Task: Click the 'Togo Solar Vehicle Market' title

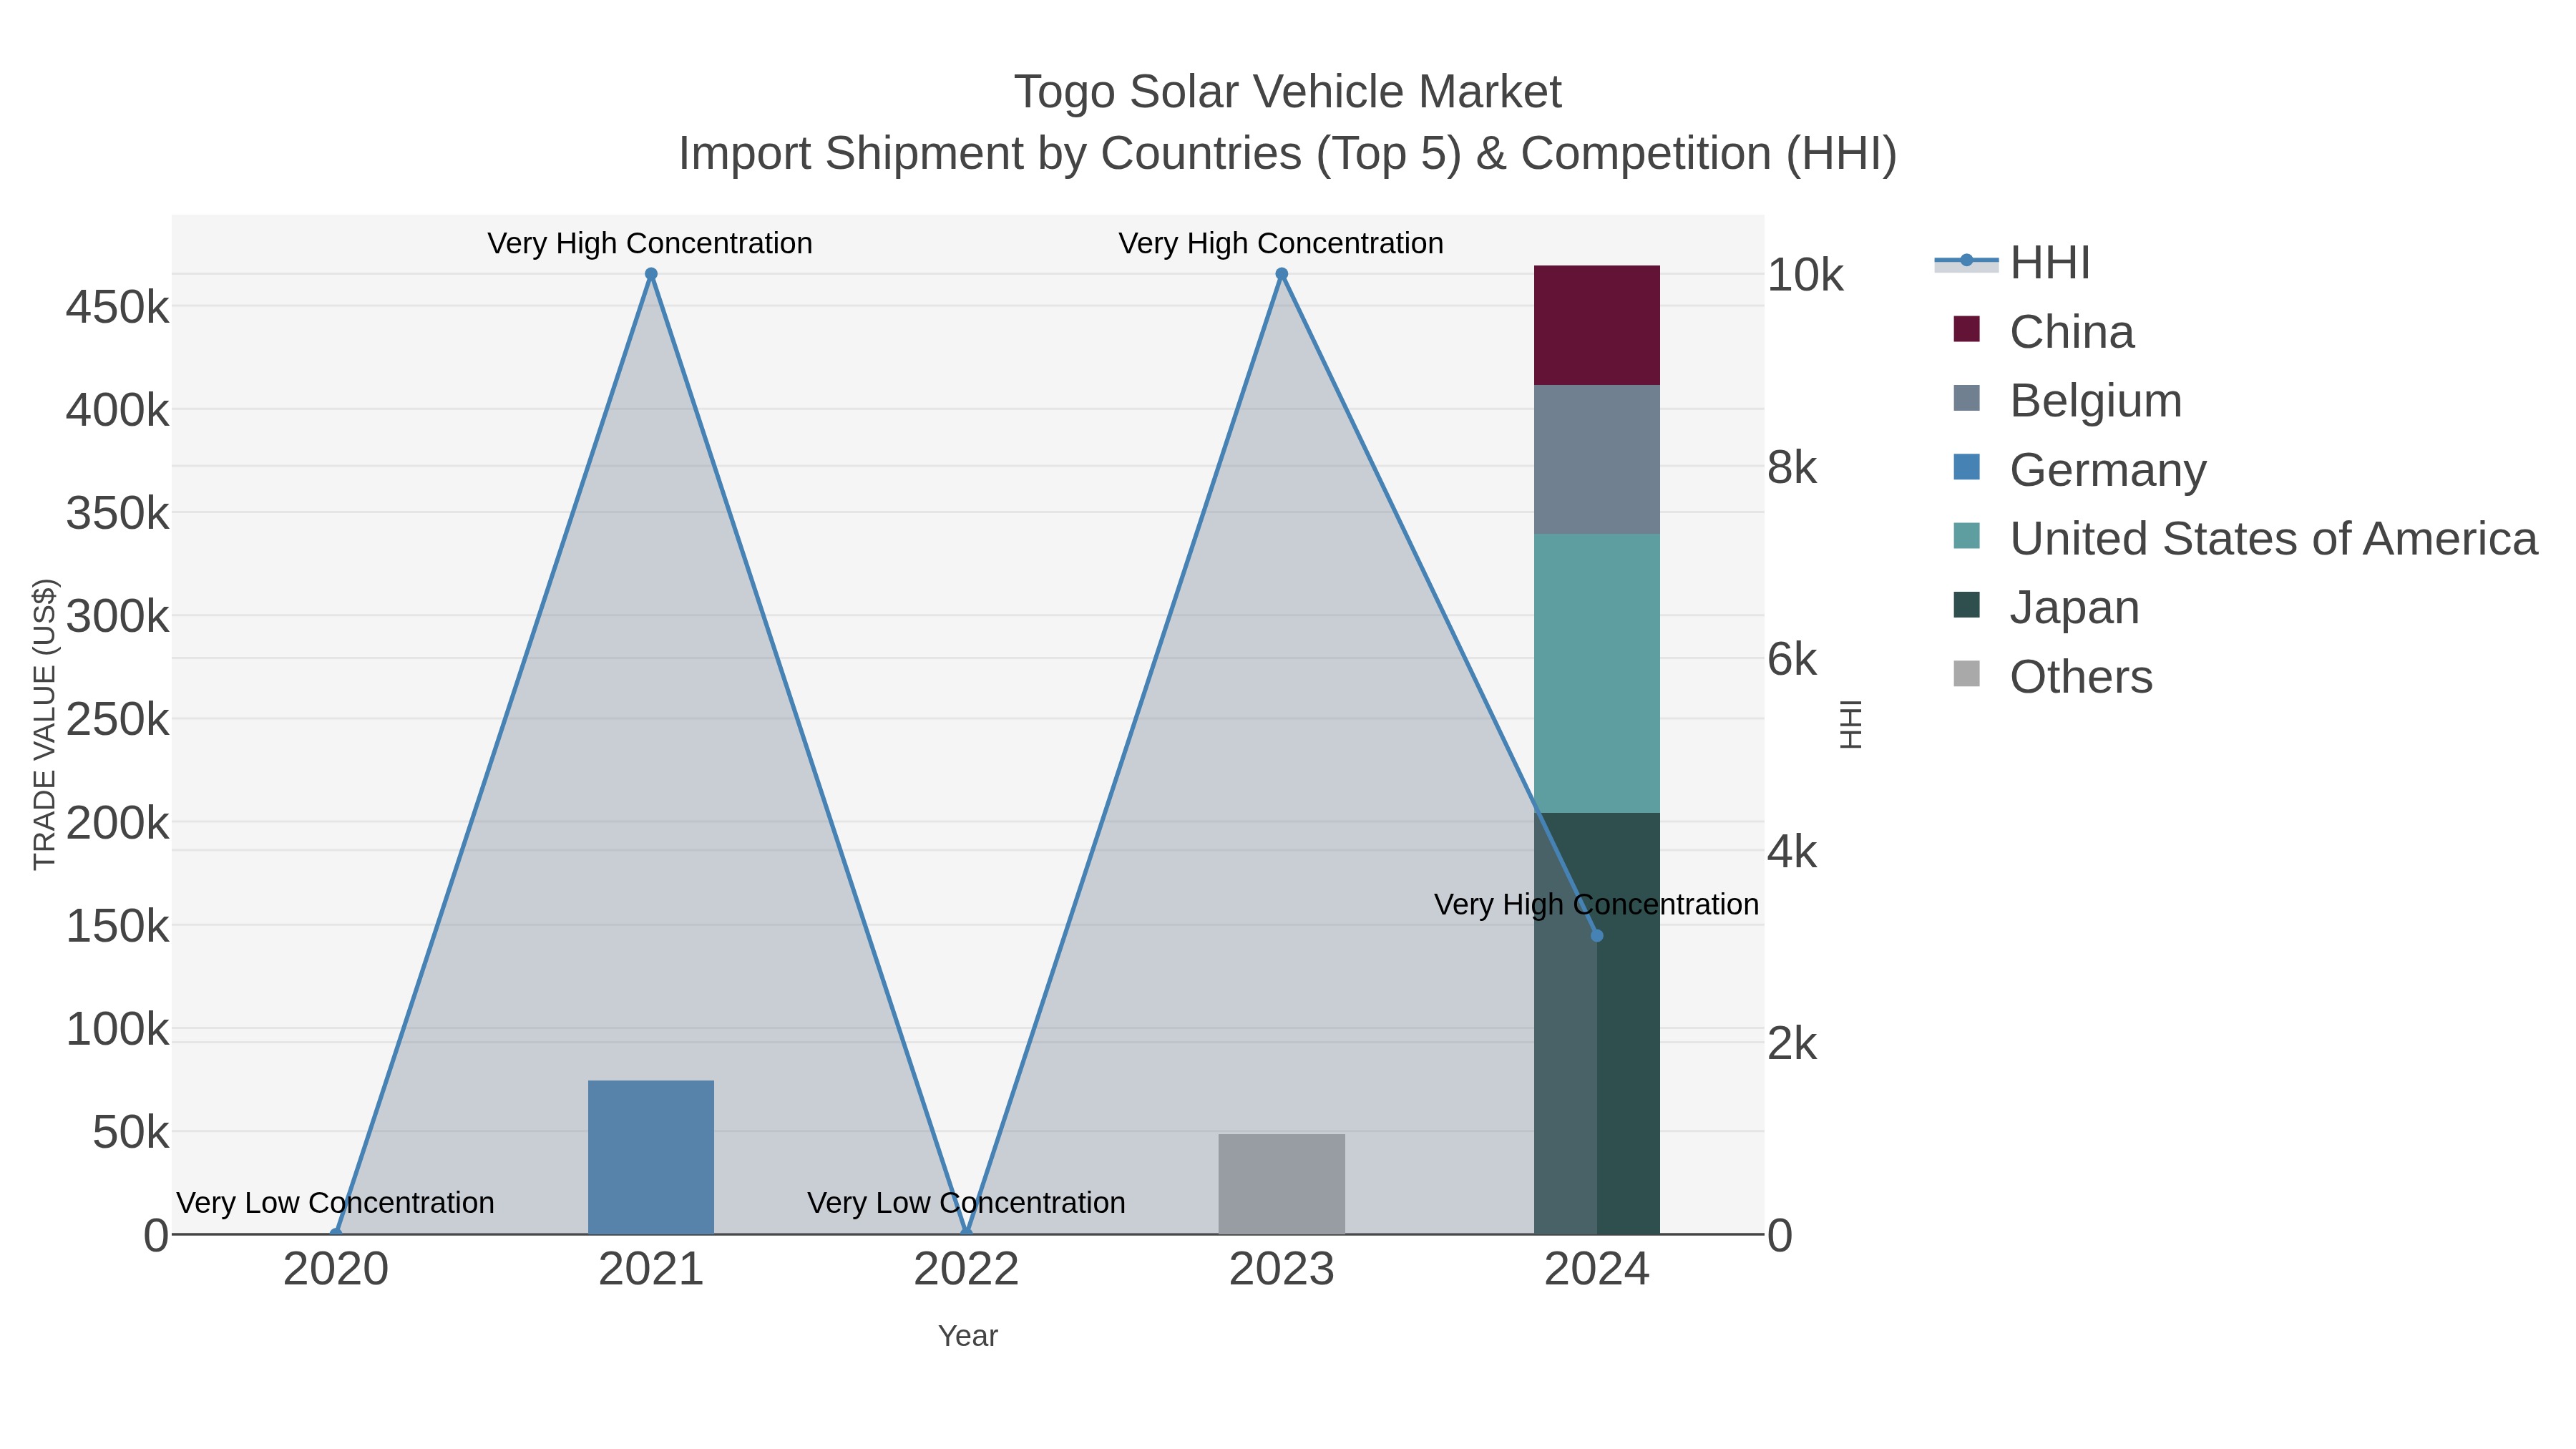Action: click(x=1287, y=92)
